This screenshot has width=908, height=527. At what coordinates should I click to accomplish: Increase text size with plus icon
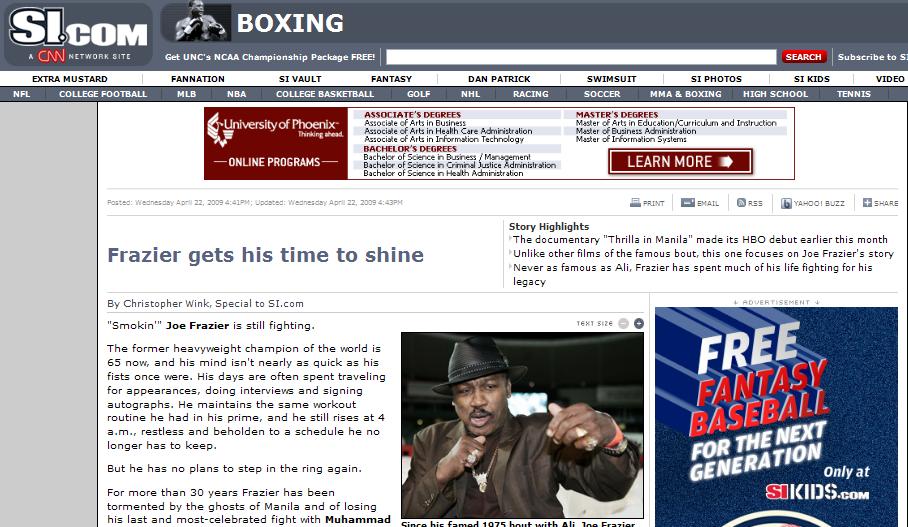coord(638,323)
